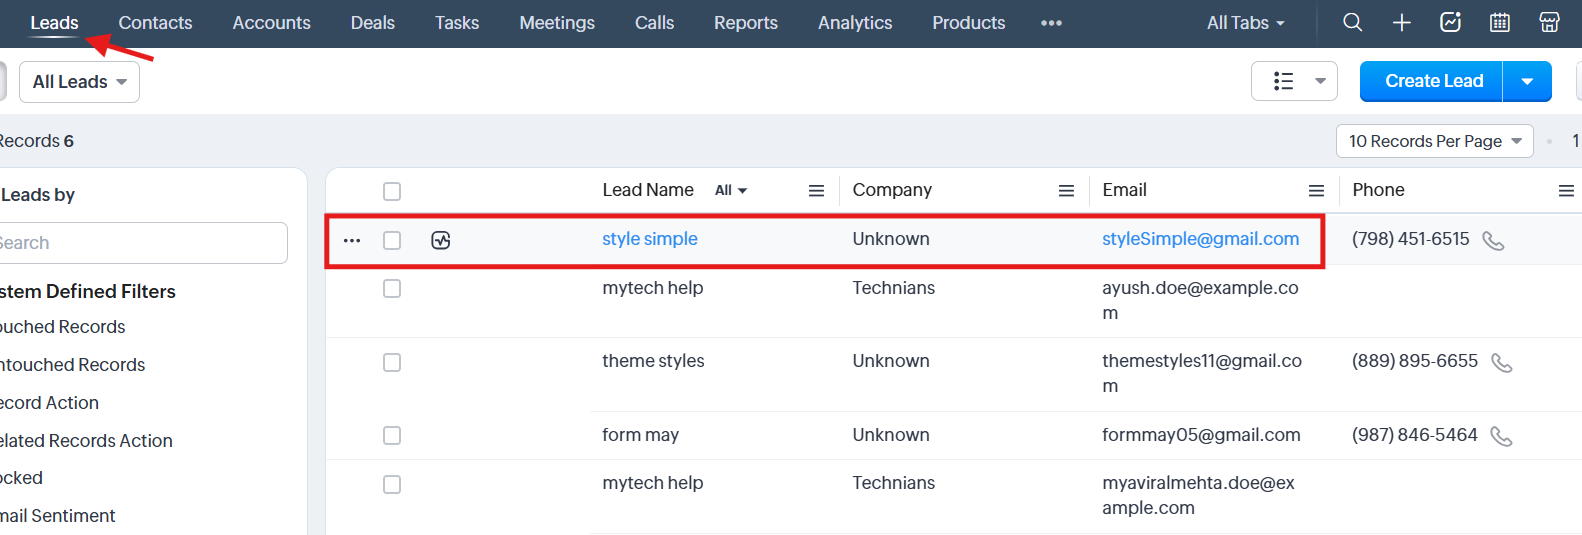The height and width of the screenshot is (535, 1582).
Task: Click the filter search input field
Action: (x=143, y=243)
